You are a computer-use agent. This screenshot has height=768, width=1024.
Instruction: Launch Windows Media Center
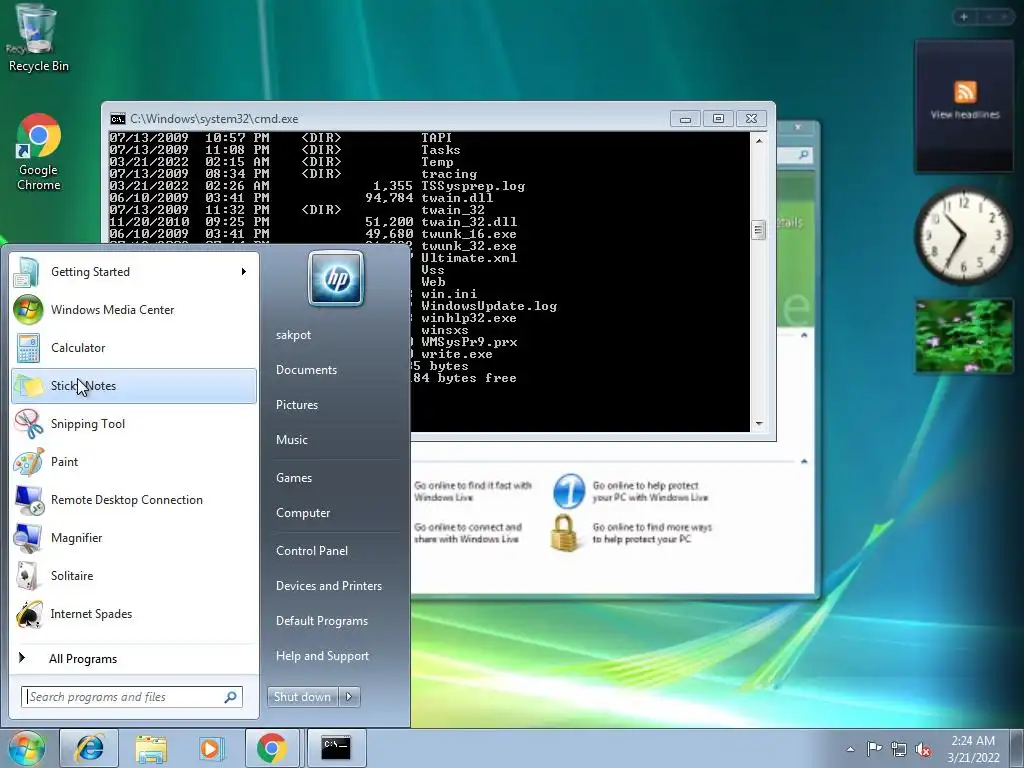tap(133, 310)
